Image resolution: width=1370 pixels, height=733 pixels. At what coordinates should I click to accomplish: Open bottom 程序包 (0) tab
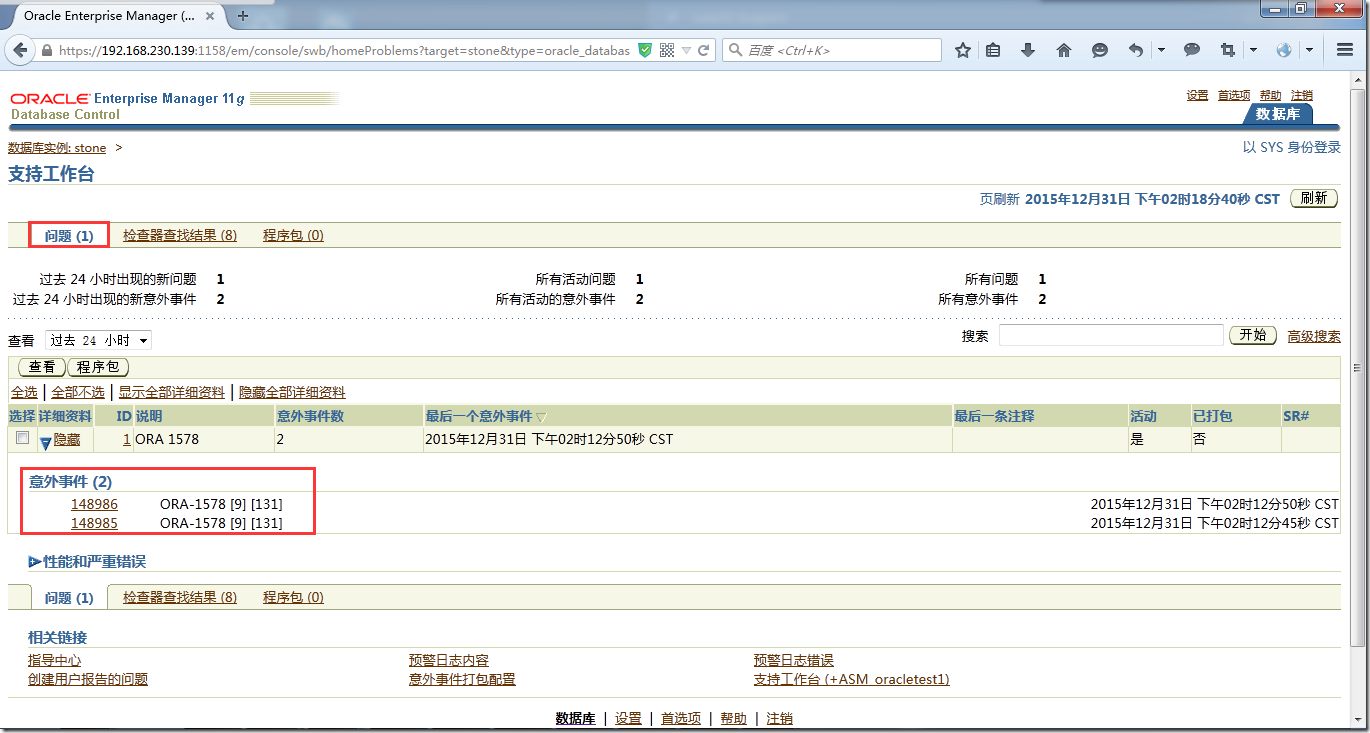(x=293, y=597)
